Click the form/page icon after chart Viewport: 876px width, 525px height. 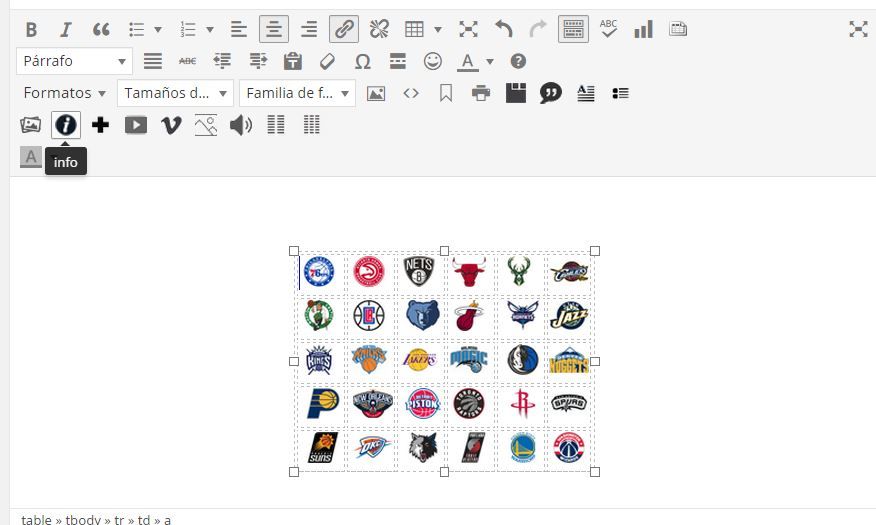tap(678, 29)
